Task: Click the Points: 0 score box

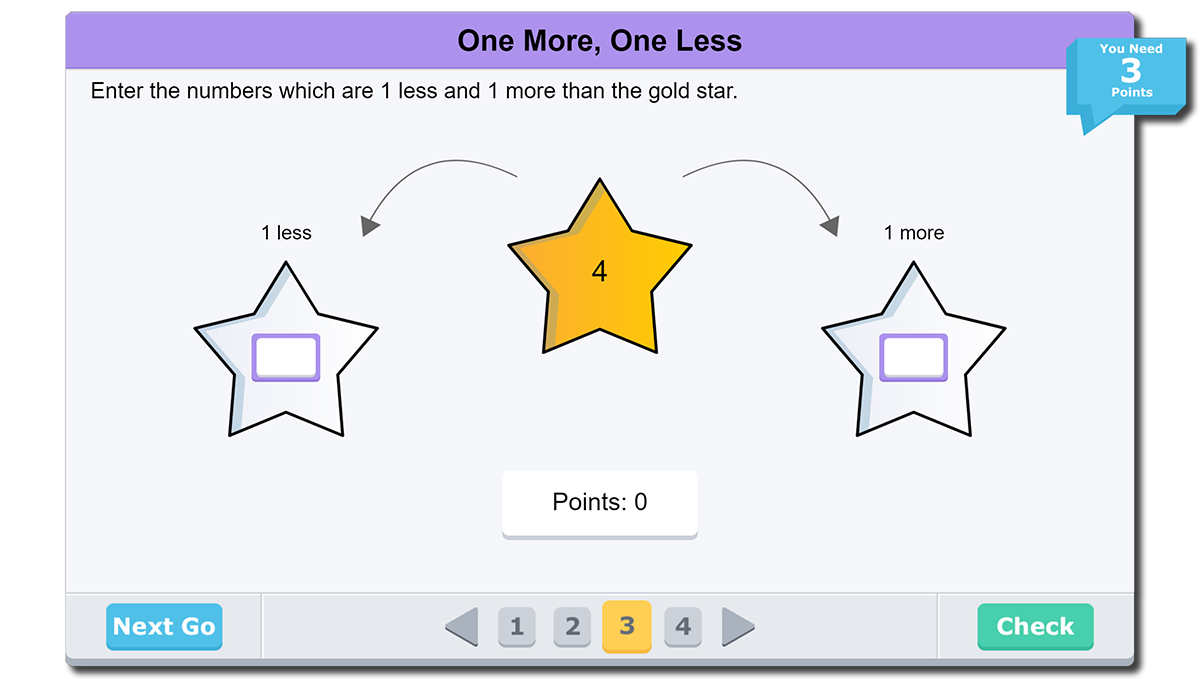Action: tap(599, 503)
